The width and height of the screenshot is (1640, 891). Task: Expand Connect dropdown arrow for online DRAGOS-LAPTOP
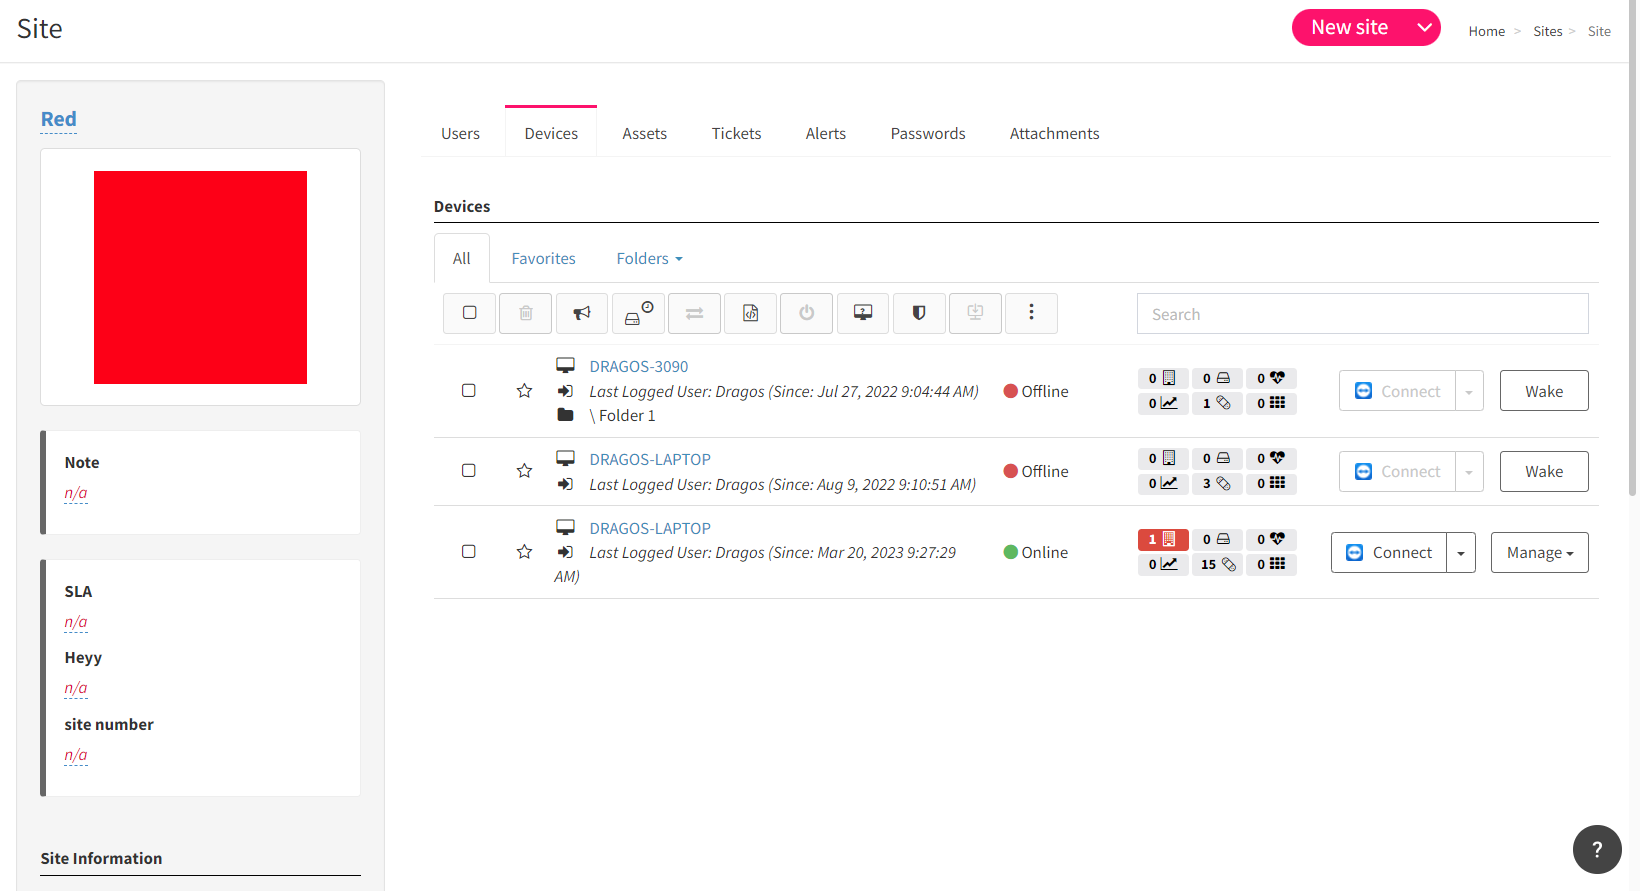(1461, 552)
